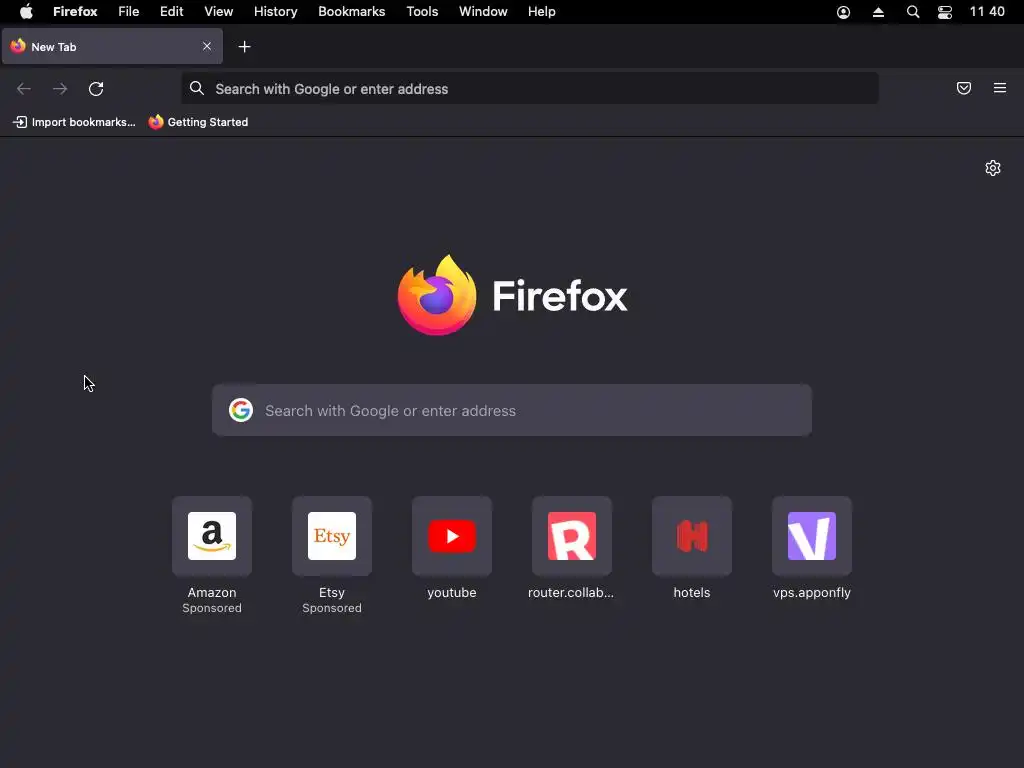
Task: Click Import bookmarks in bookmarks toolbar
Action: click(74, 122)
